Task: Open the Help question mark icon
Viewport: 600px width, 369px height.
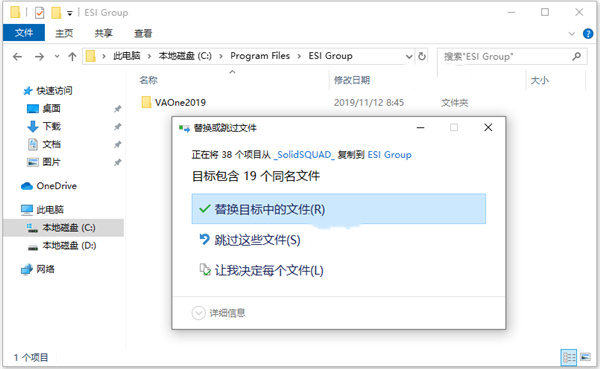Action: pos(588,34)
